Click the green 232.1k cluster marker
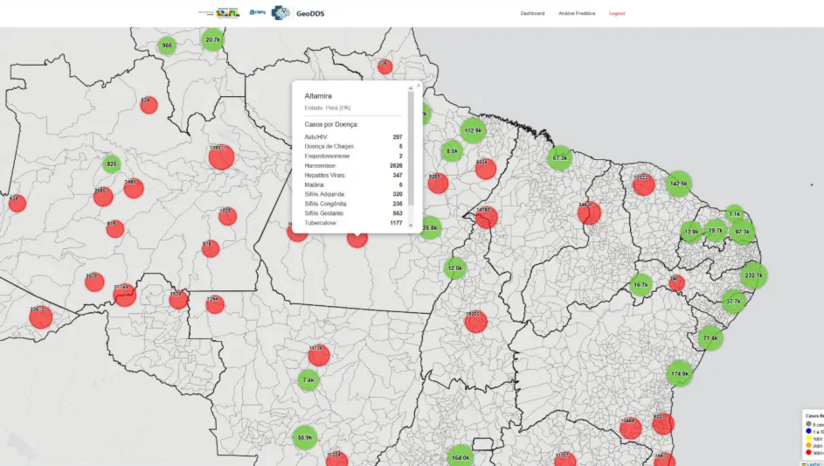824x466 pixels. tap(754, 275)
